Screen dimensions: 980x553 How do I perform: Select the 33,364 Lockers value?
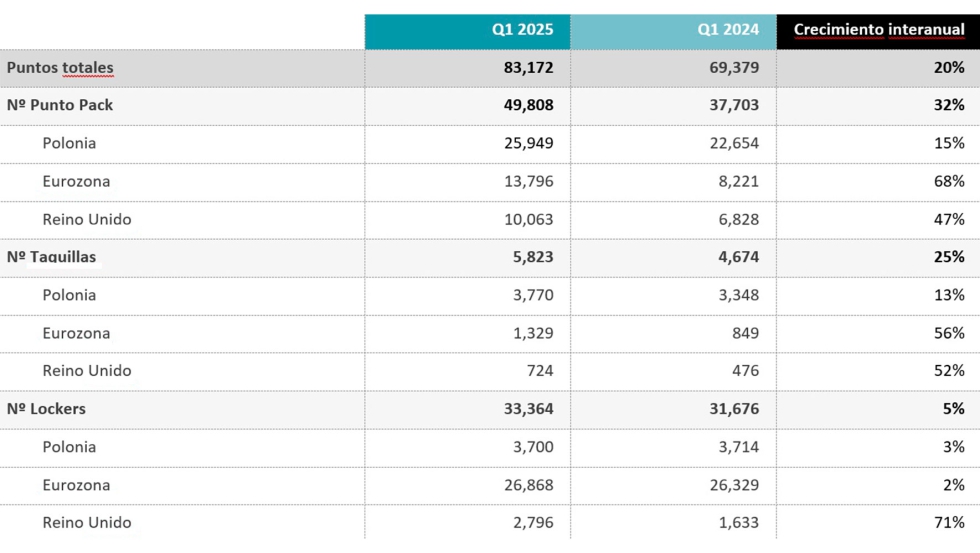click(x=529, y=408)
